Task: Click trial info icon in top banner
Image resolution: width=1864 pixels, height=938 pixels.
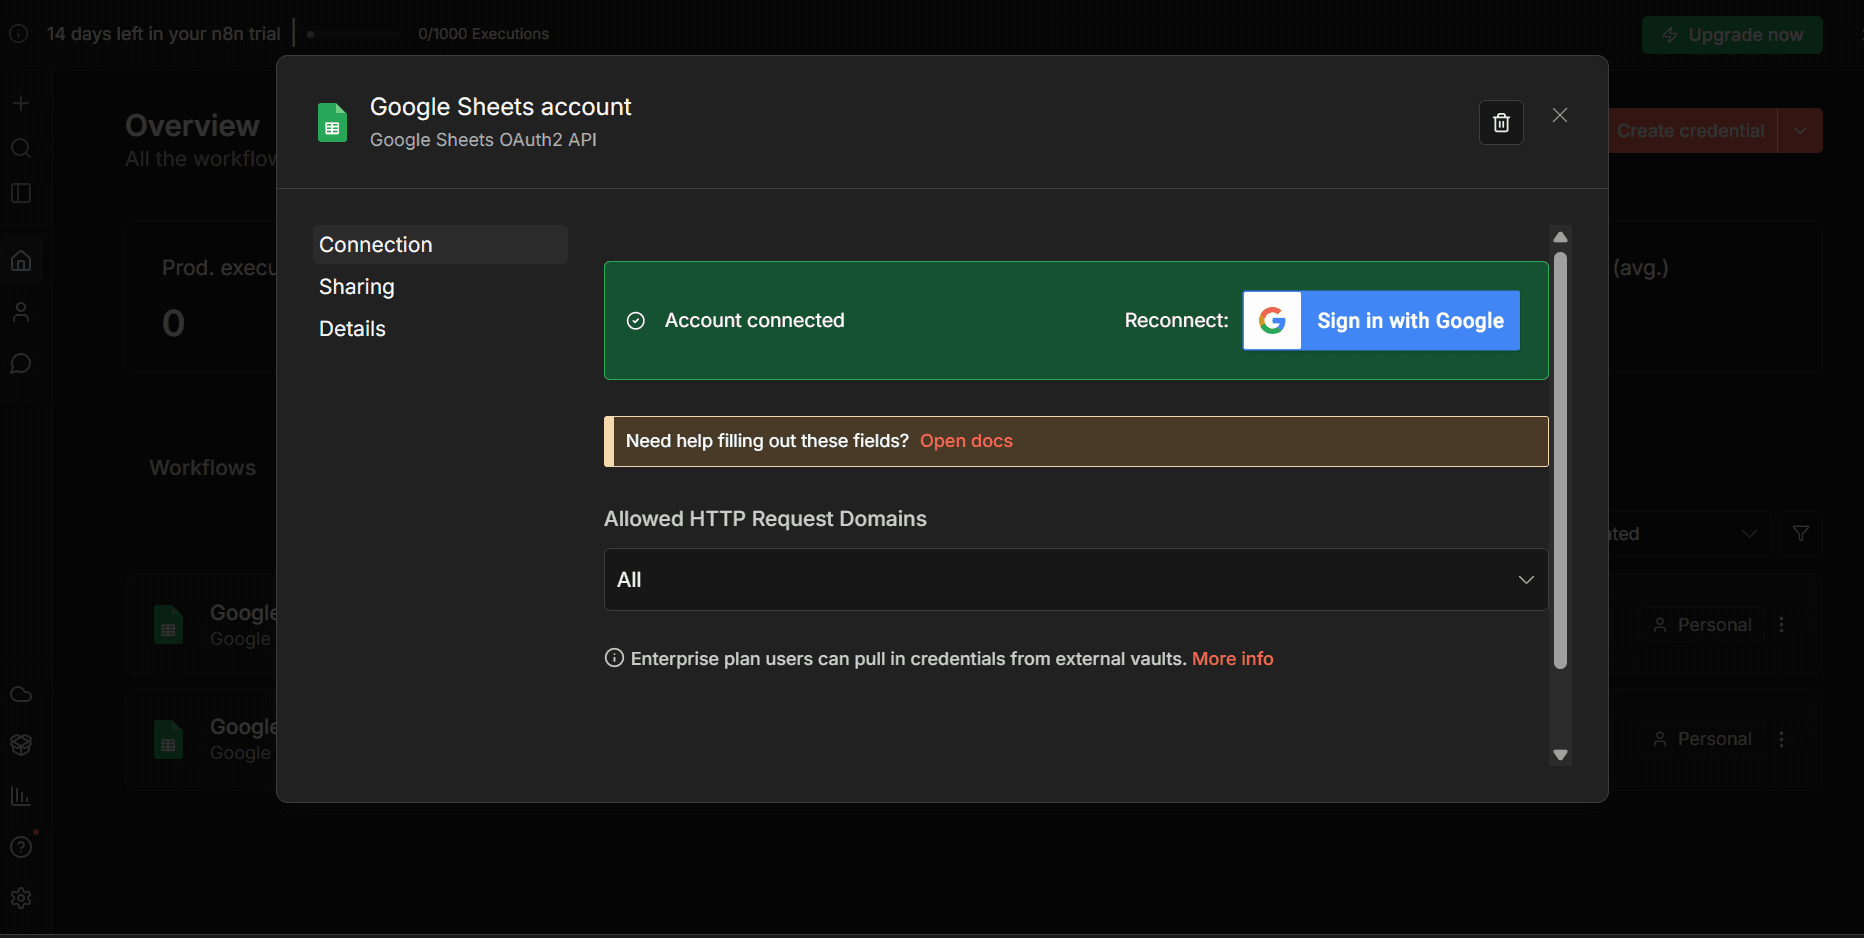Action: [18, 34]
